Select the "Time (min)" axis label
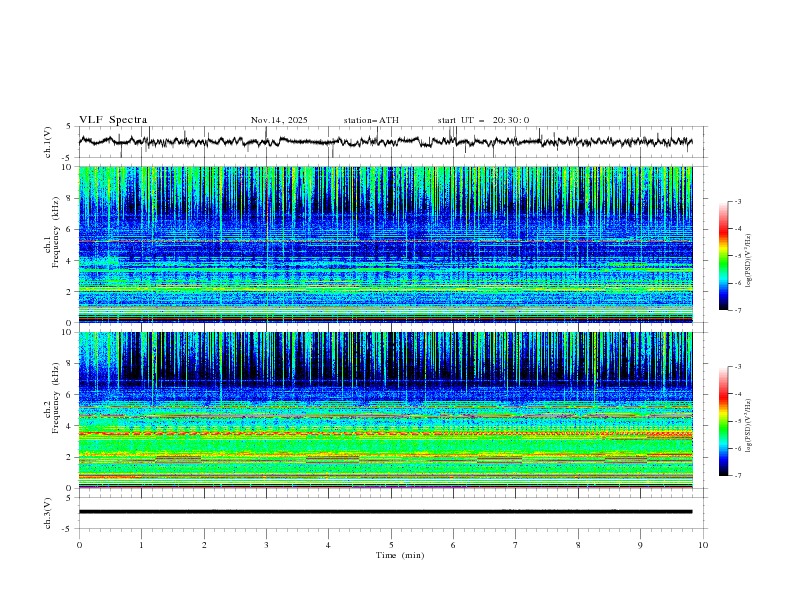The height and width of the screenshot is (612, 792). pos(400,555)
